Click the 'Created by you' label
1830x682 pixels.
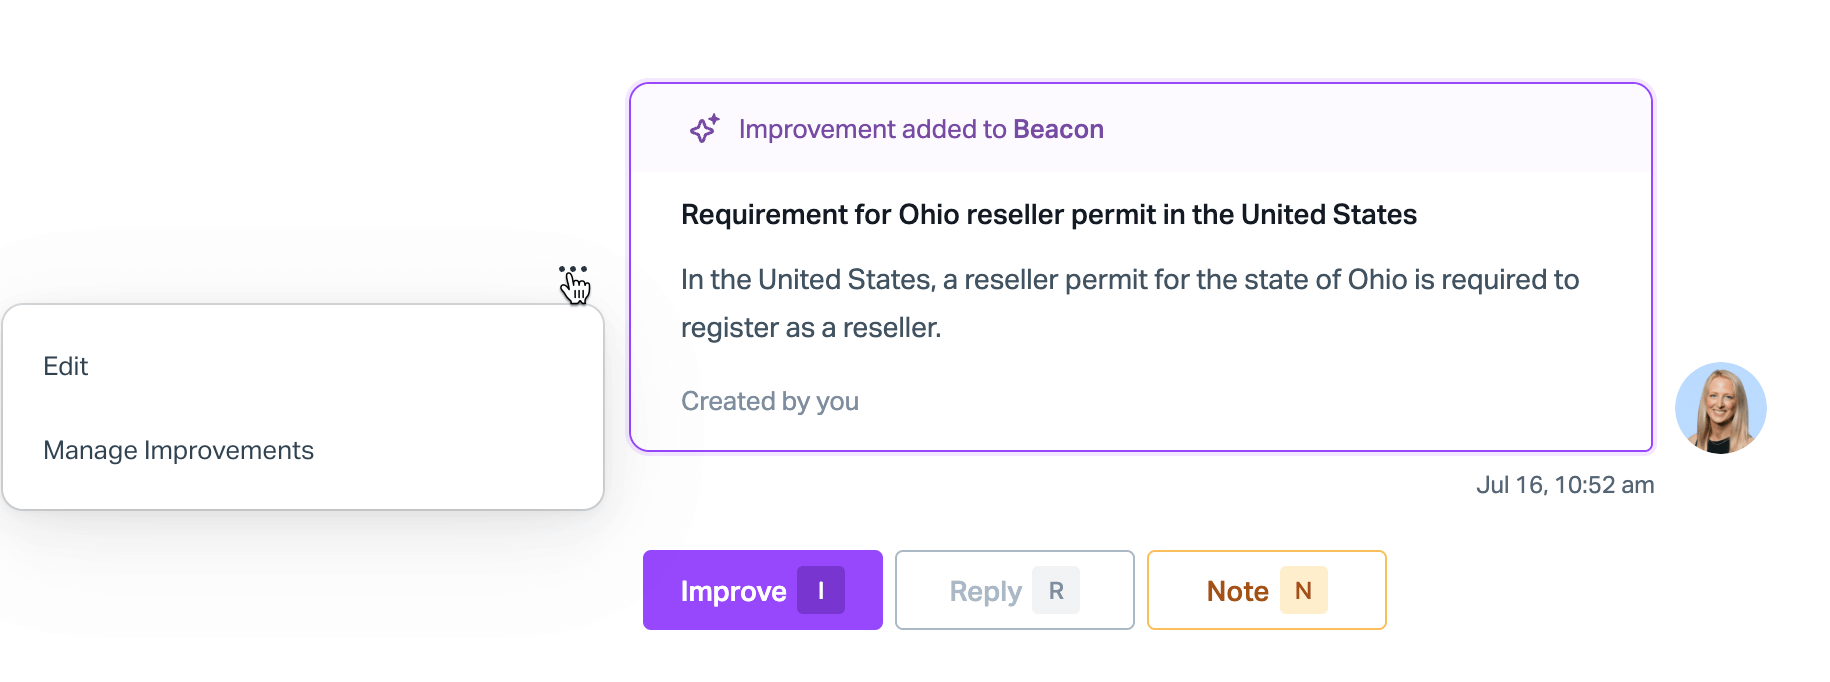[x=770, y=401]
